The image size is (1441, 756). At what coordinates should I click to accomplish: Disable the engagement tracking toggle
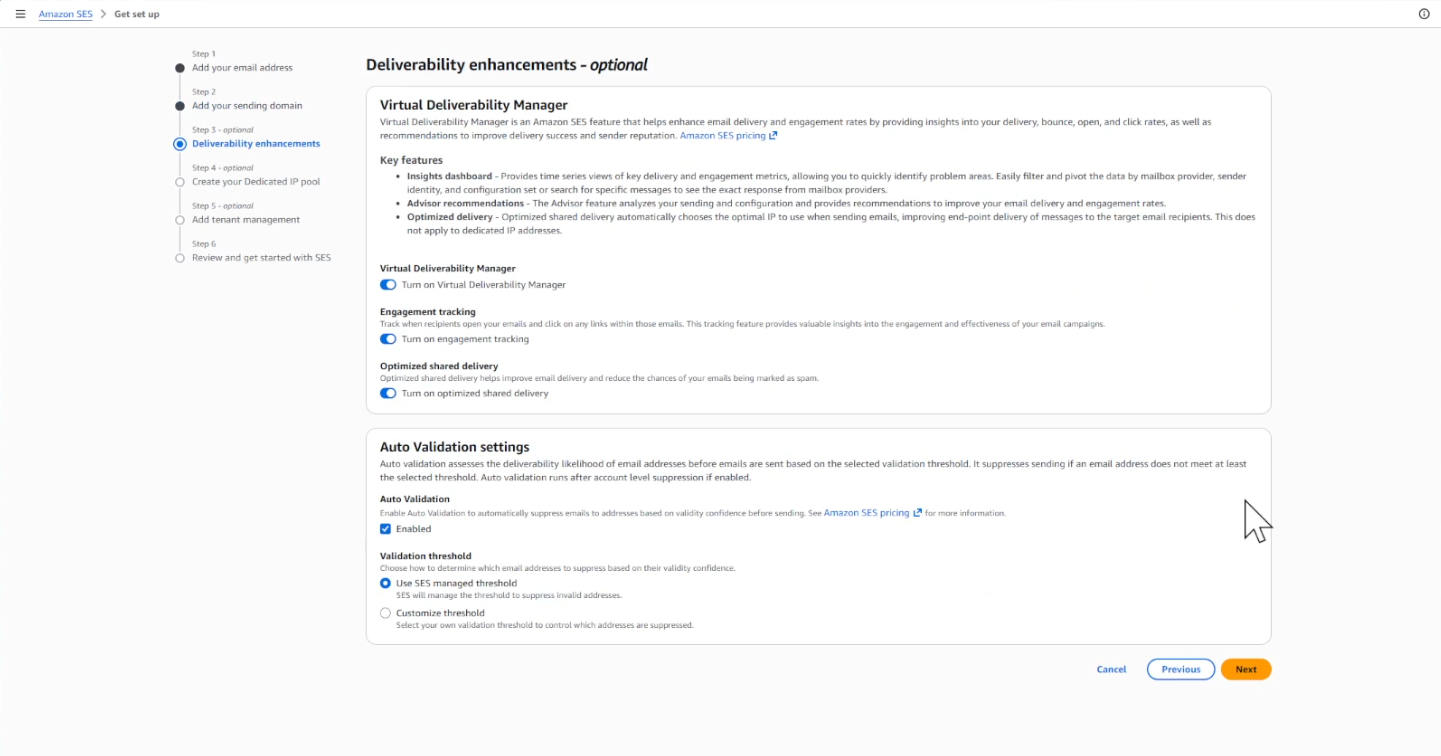(388, 339)
